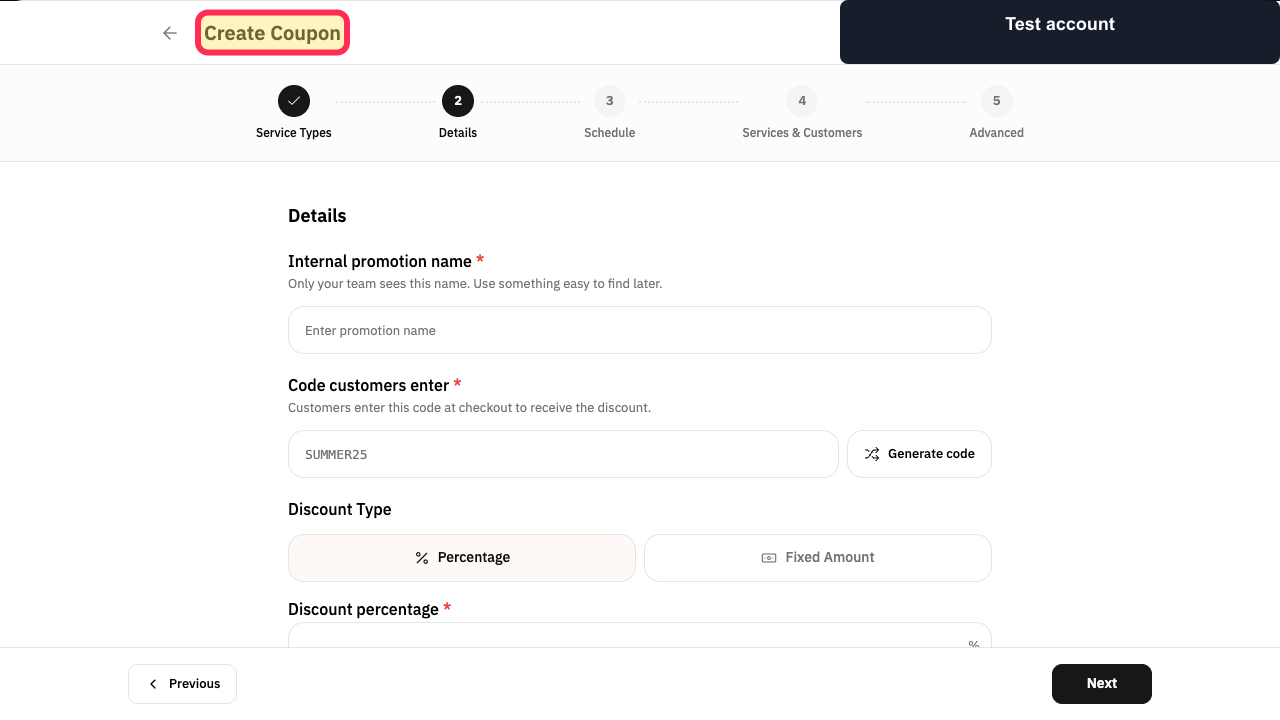This screenshot has height=720, width=1280.
Task: Click the completed Service Types checkmark step
Action: pos(294,101)
